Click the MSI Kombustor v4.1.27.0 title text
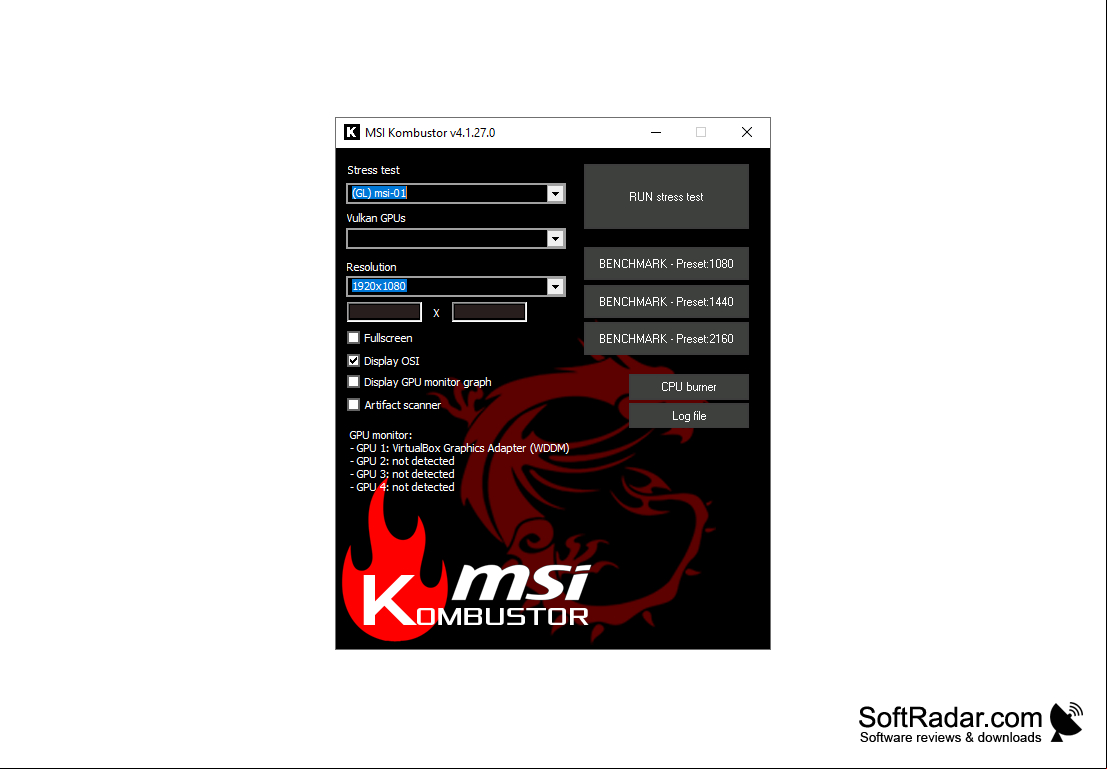The width and height of the screenshot is (1107, 769). [x=430, y=133]
